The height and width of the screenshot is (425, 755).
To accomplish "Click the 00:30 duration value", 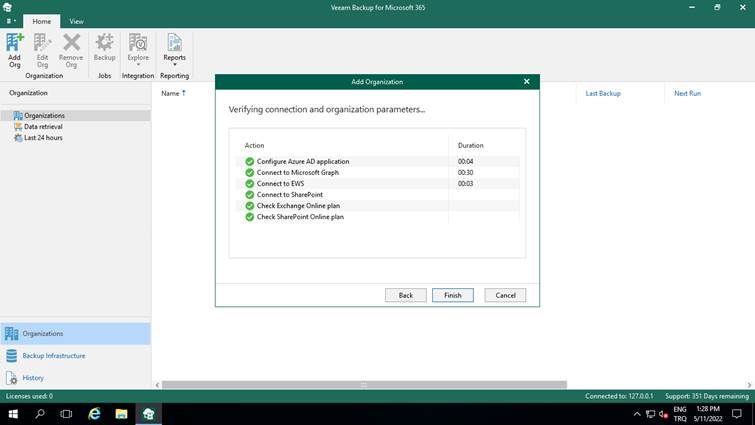I will coord(465,172).
